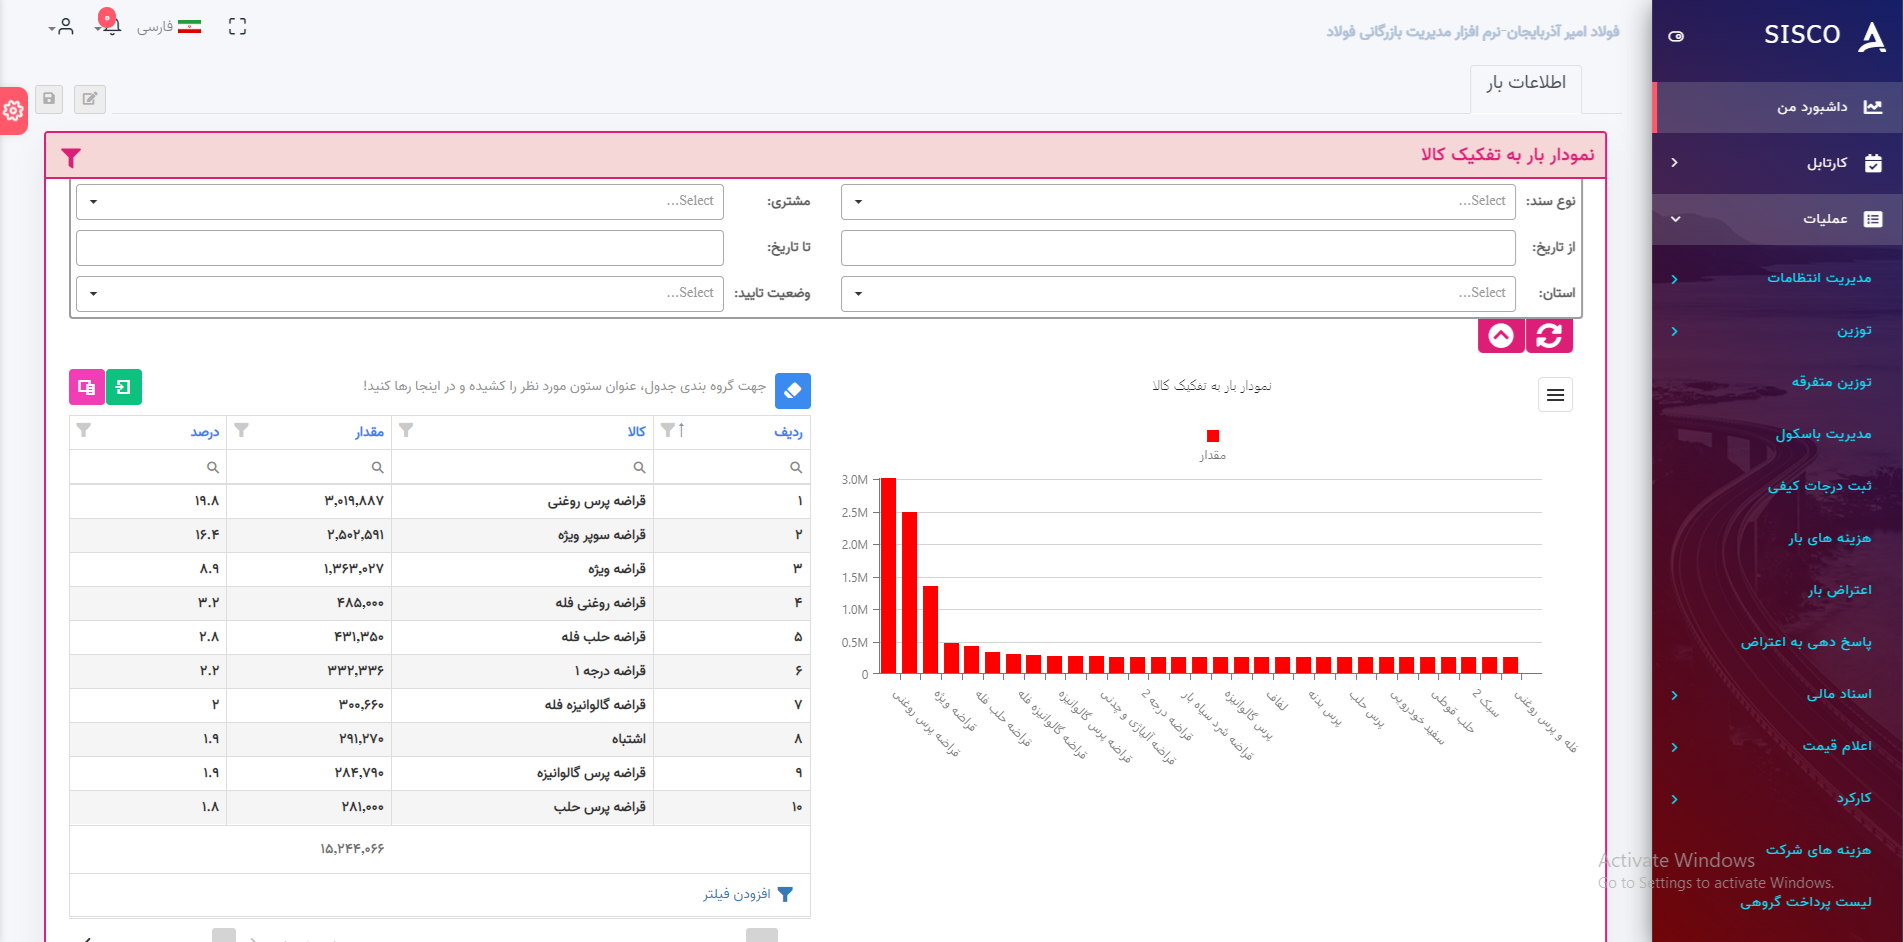1903x942 pixels.
Task: Click the fullscreen toggle icon
Action: pos(237,27)
